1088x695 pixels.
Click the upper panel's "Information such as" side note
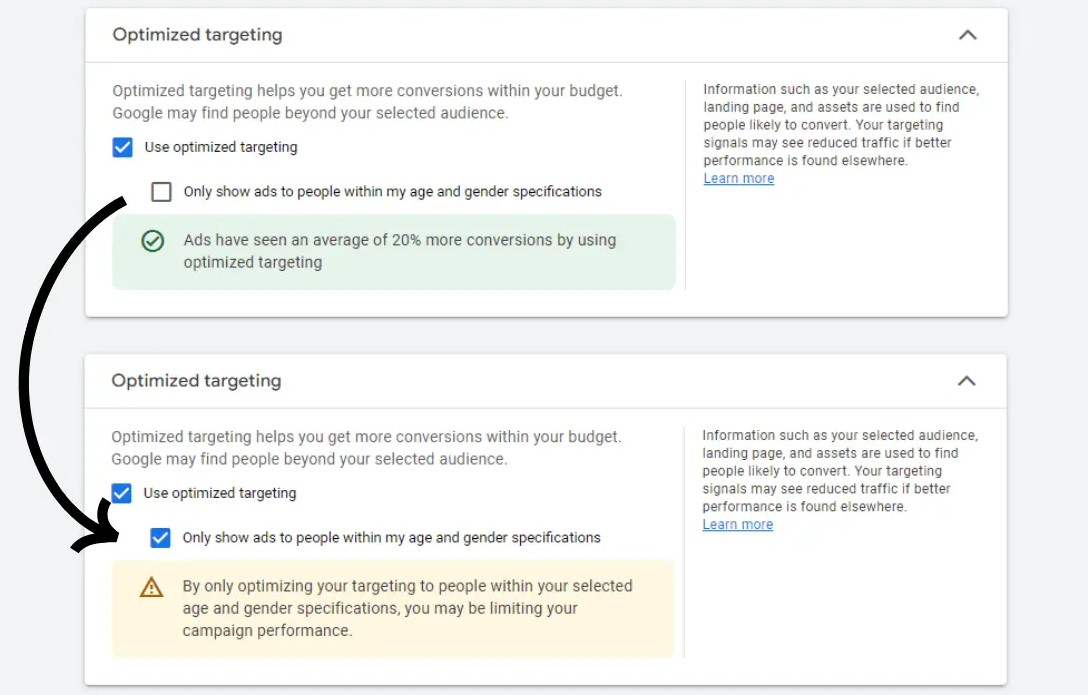coord(840,125)
